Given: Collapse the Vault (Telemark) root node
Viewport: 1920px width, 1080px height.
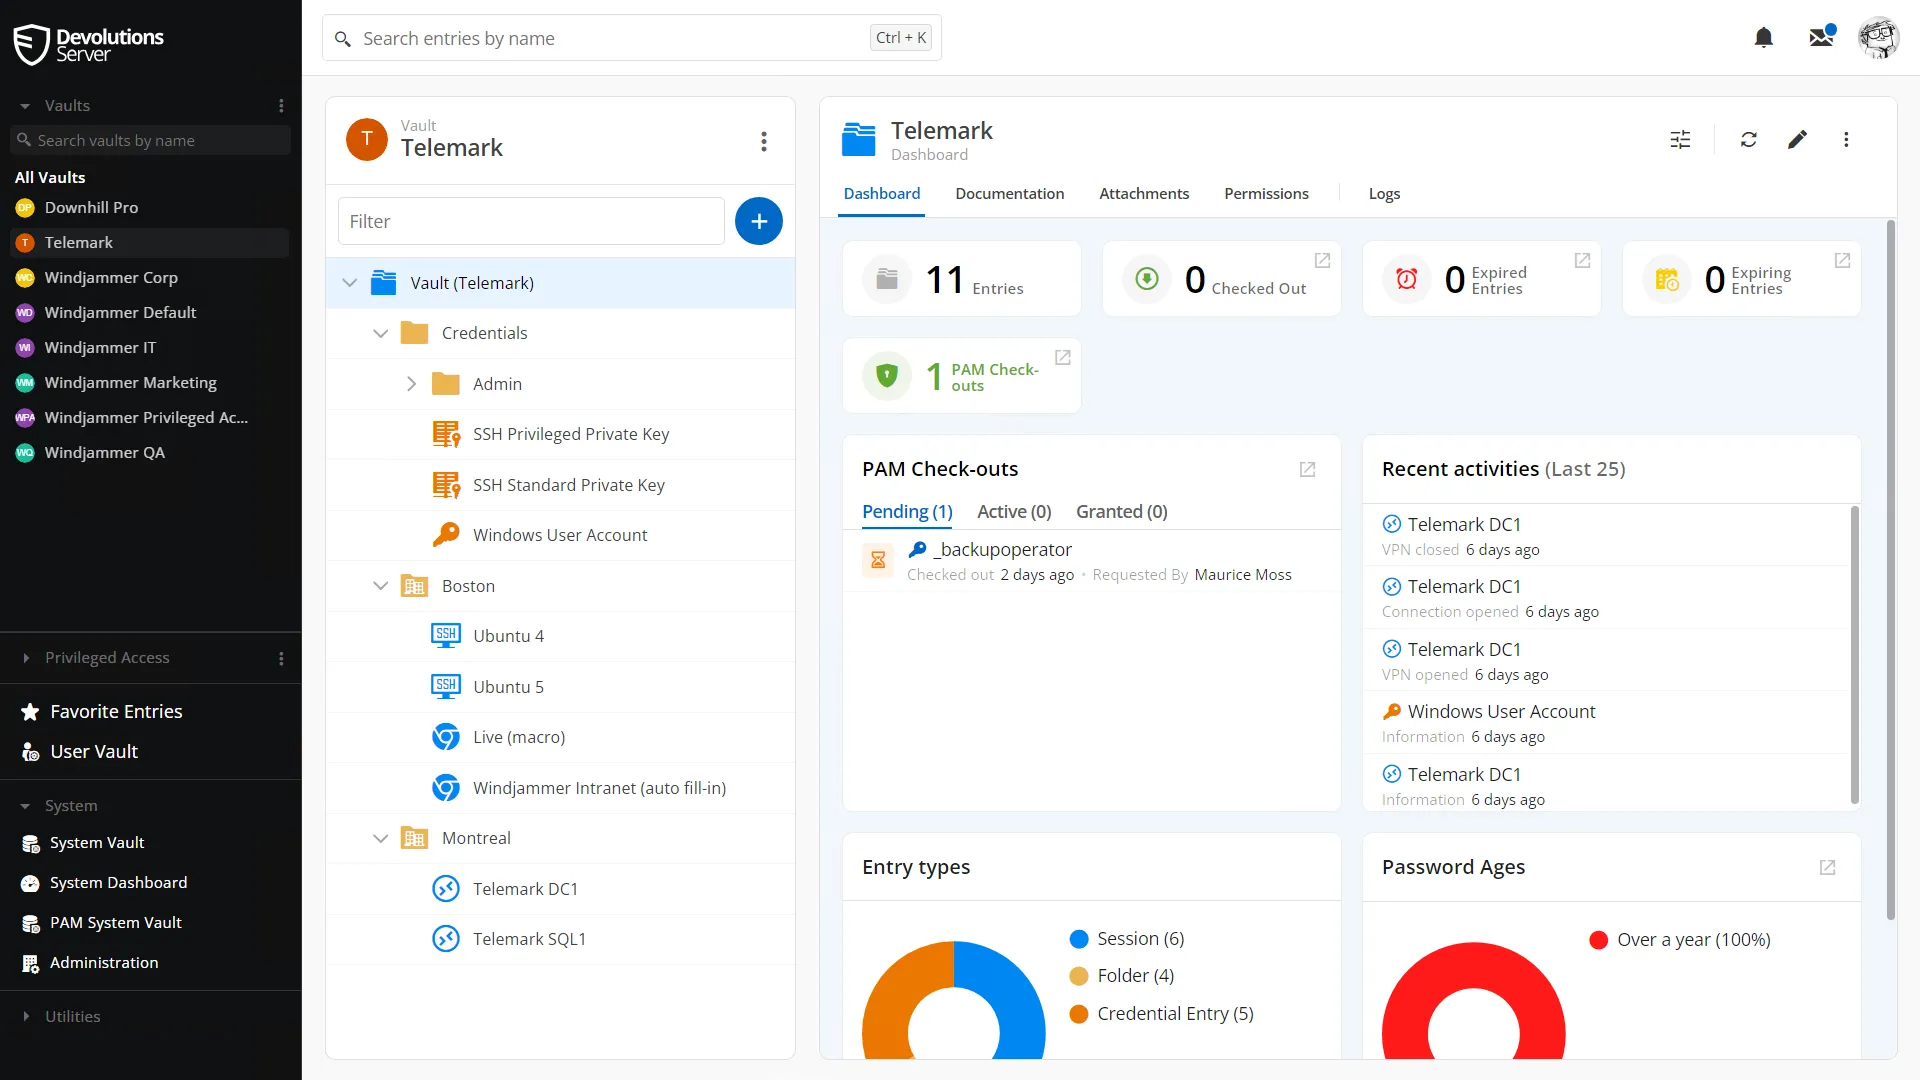Looking at the screenshot, I should tap(350, 283).
